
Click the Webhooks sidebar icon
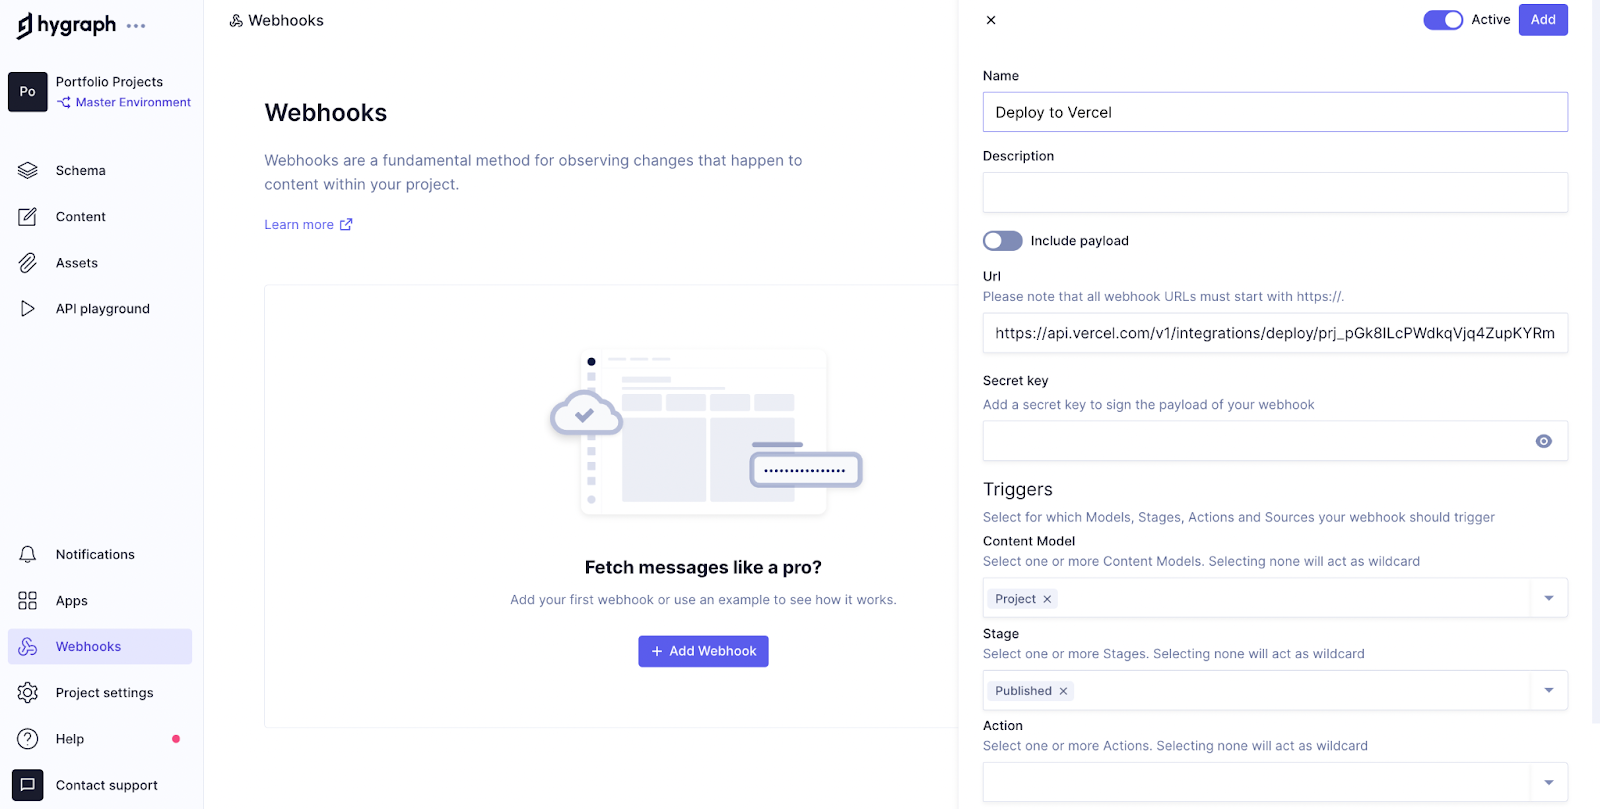pos(28,647)
